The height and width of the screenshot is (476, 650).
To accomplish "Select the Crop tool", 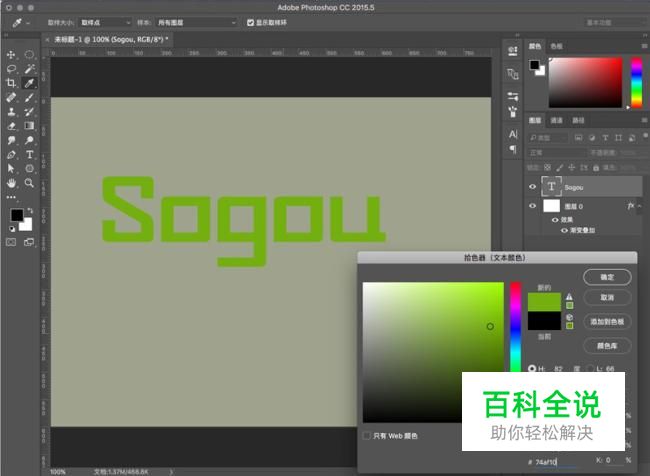I will 11,83.
